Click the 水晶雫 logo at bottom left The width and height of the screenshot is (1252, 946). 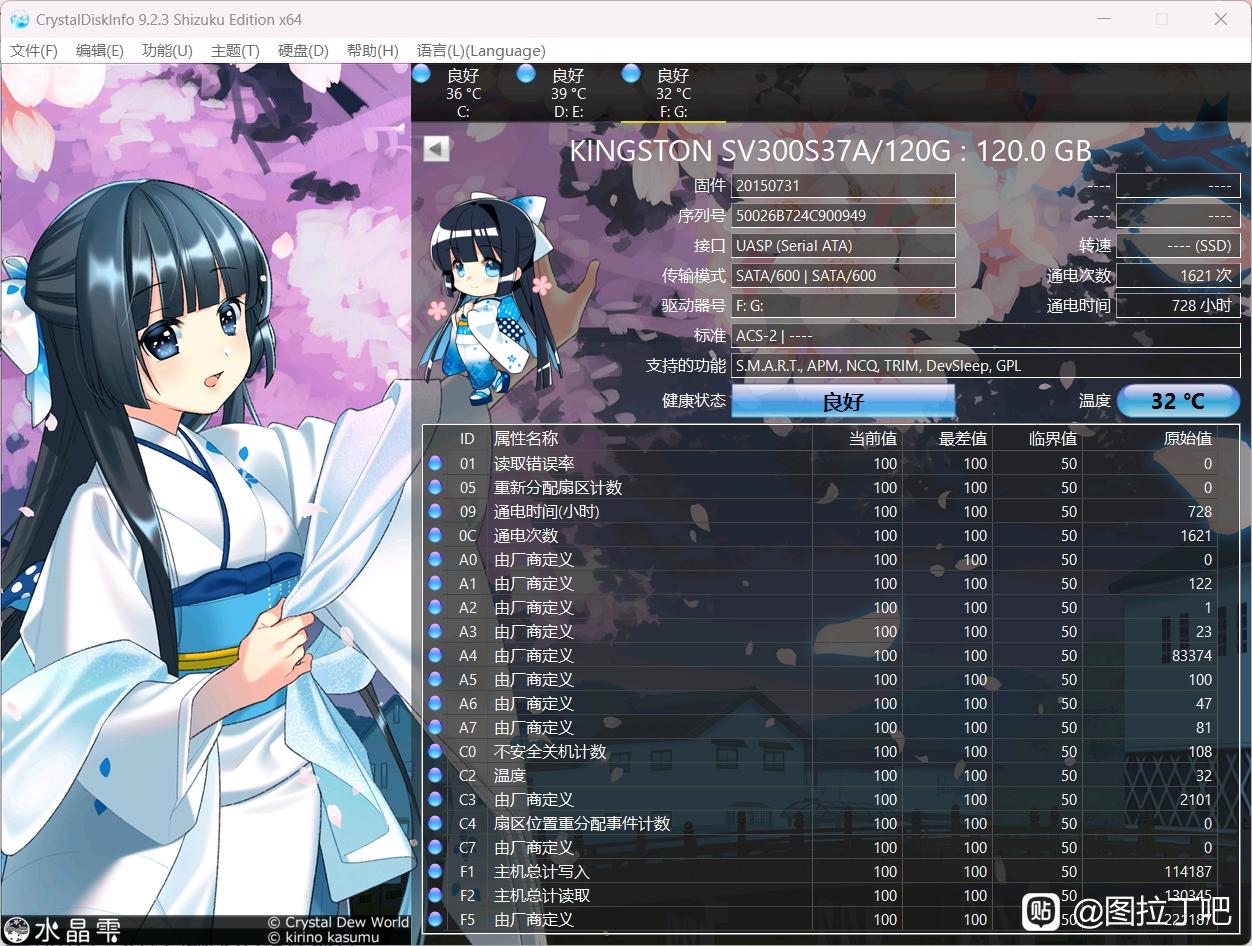coord(64,931)
